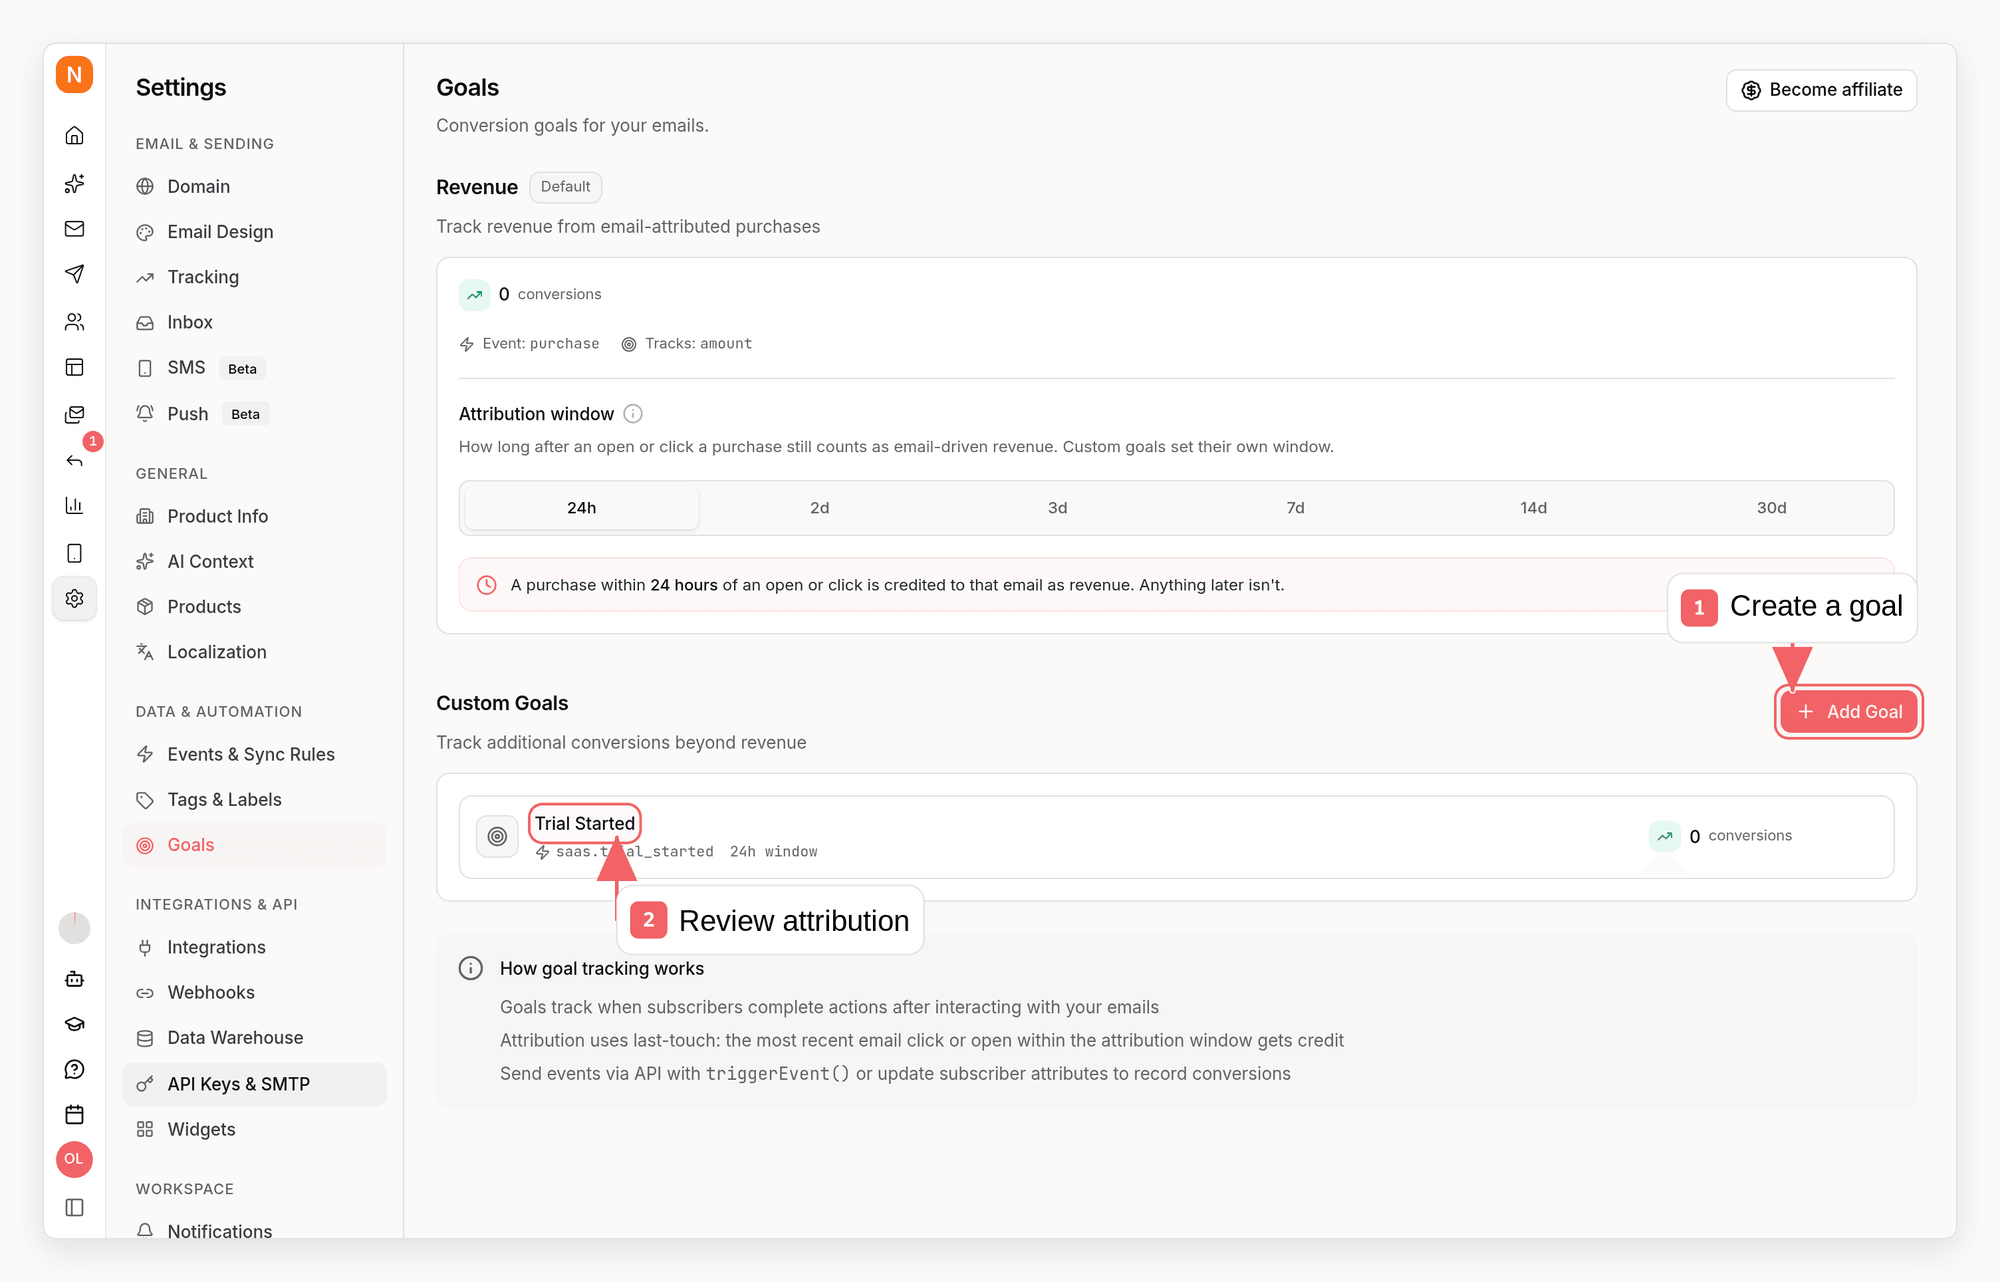Image resolution: width=2000 pixels, height=1282 pixels.
Task: Click the mobile device icon in rail
Action: (x=74, y=553)
